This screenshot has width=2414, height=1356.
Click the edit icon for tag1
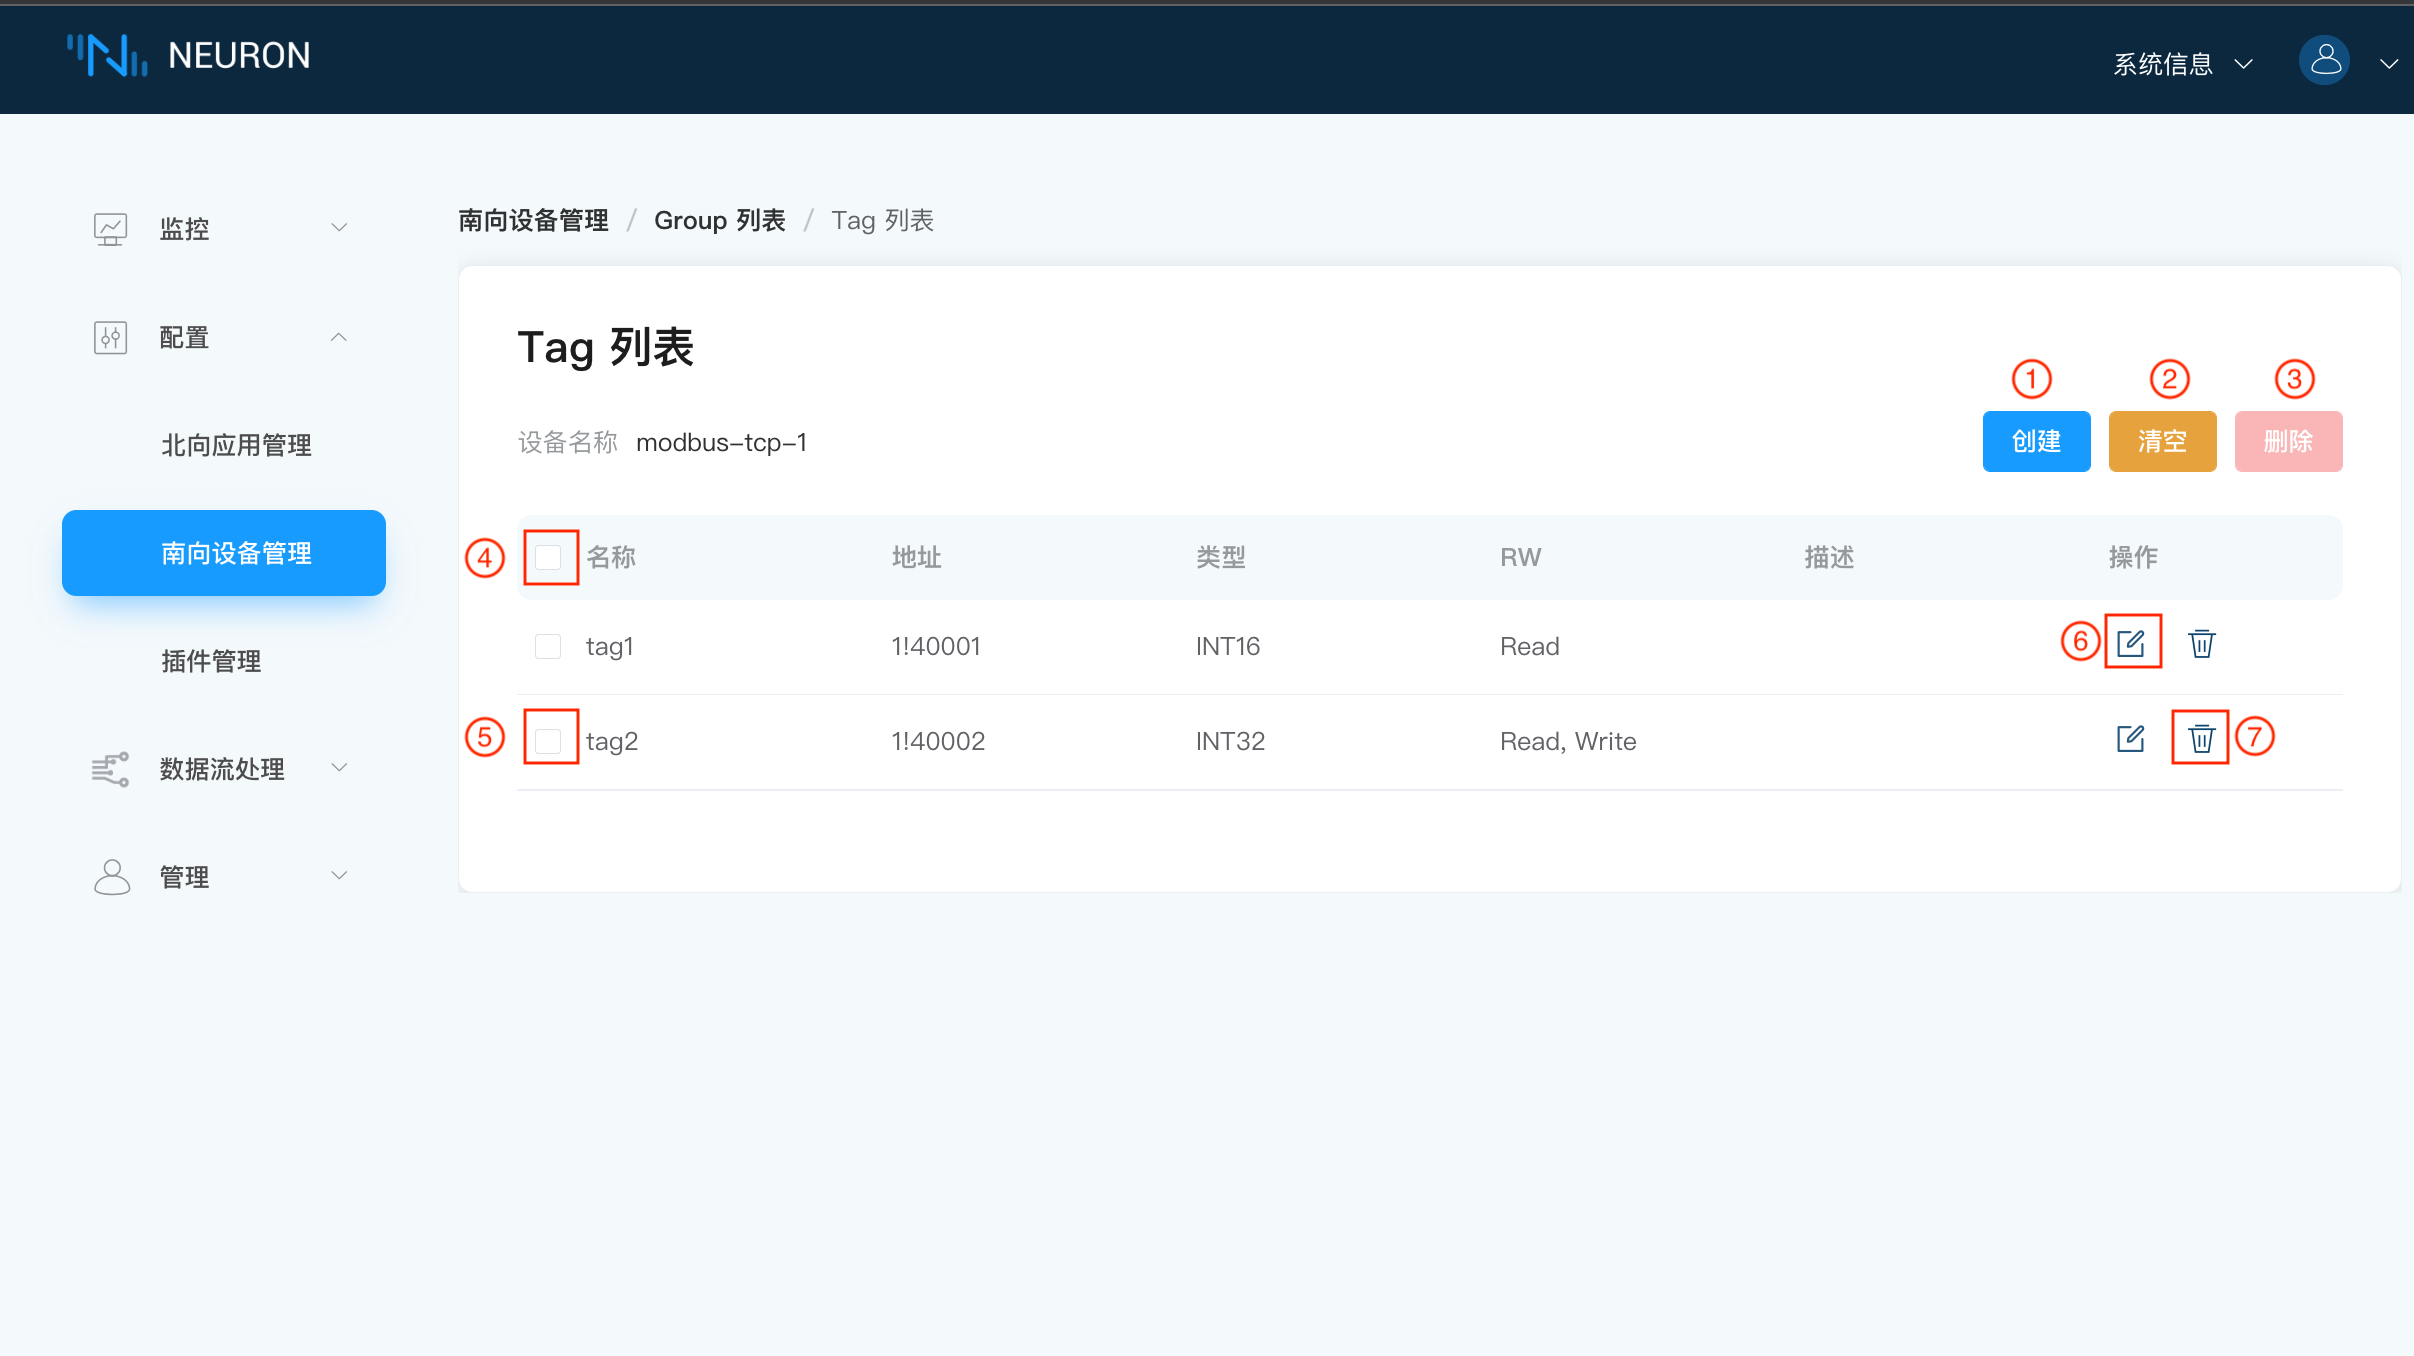pyautogui.click(x=2130, y=643)
